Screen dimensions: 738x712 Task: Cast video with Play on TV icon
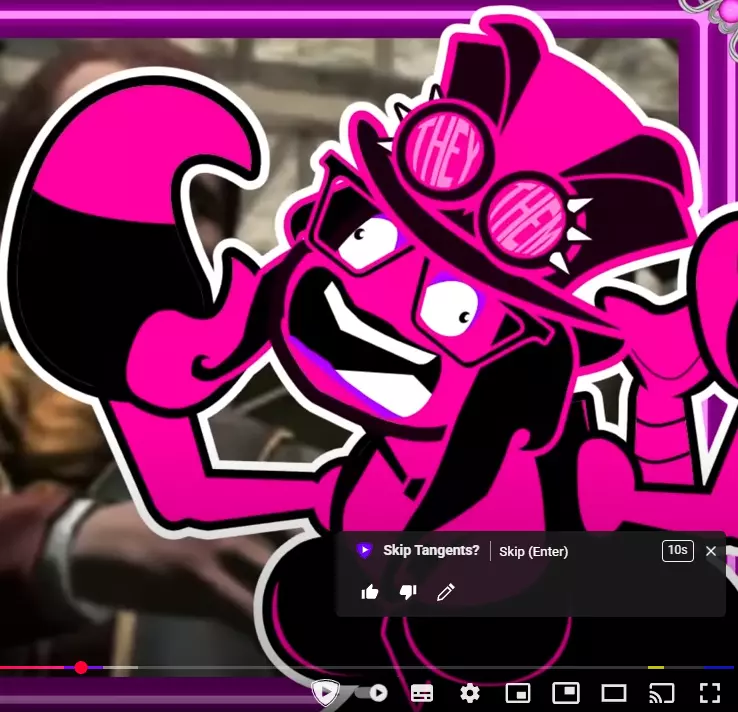(662, 693)
